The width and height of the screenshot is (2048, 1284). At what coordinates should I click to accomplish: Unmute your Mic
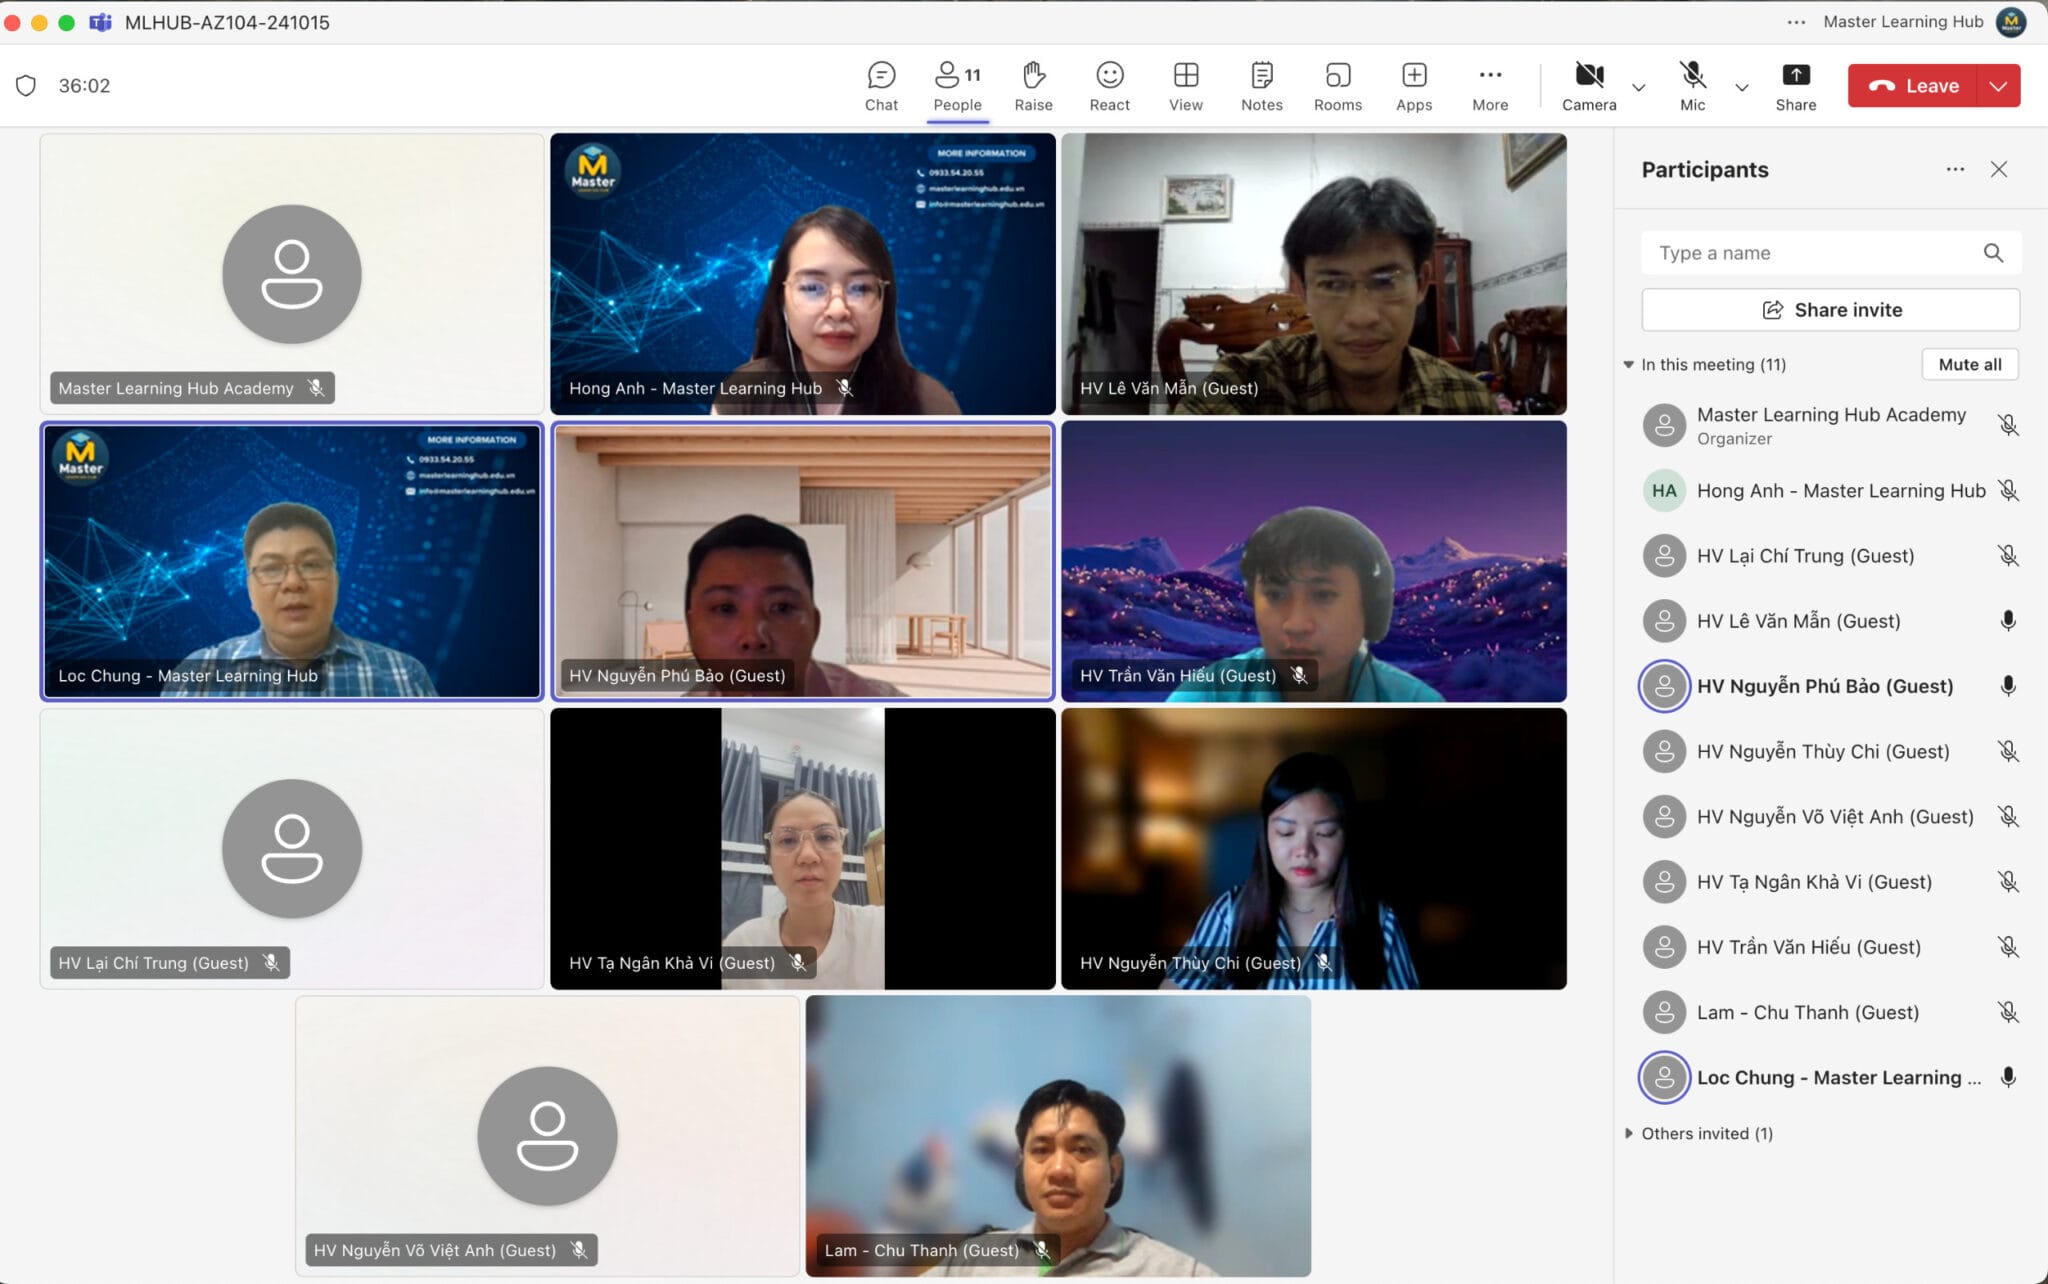[1693, 85]
